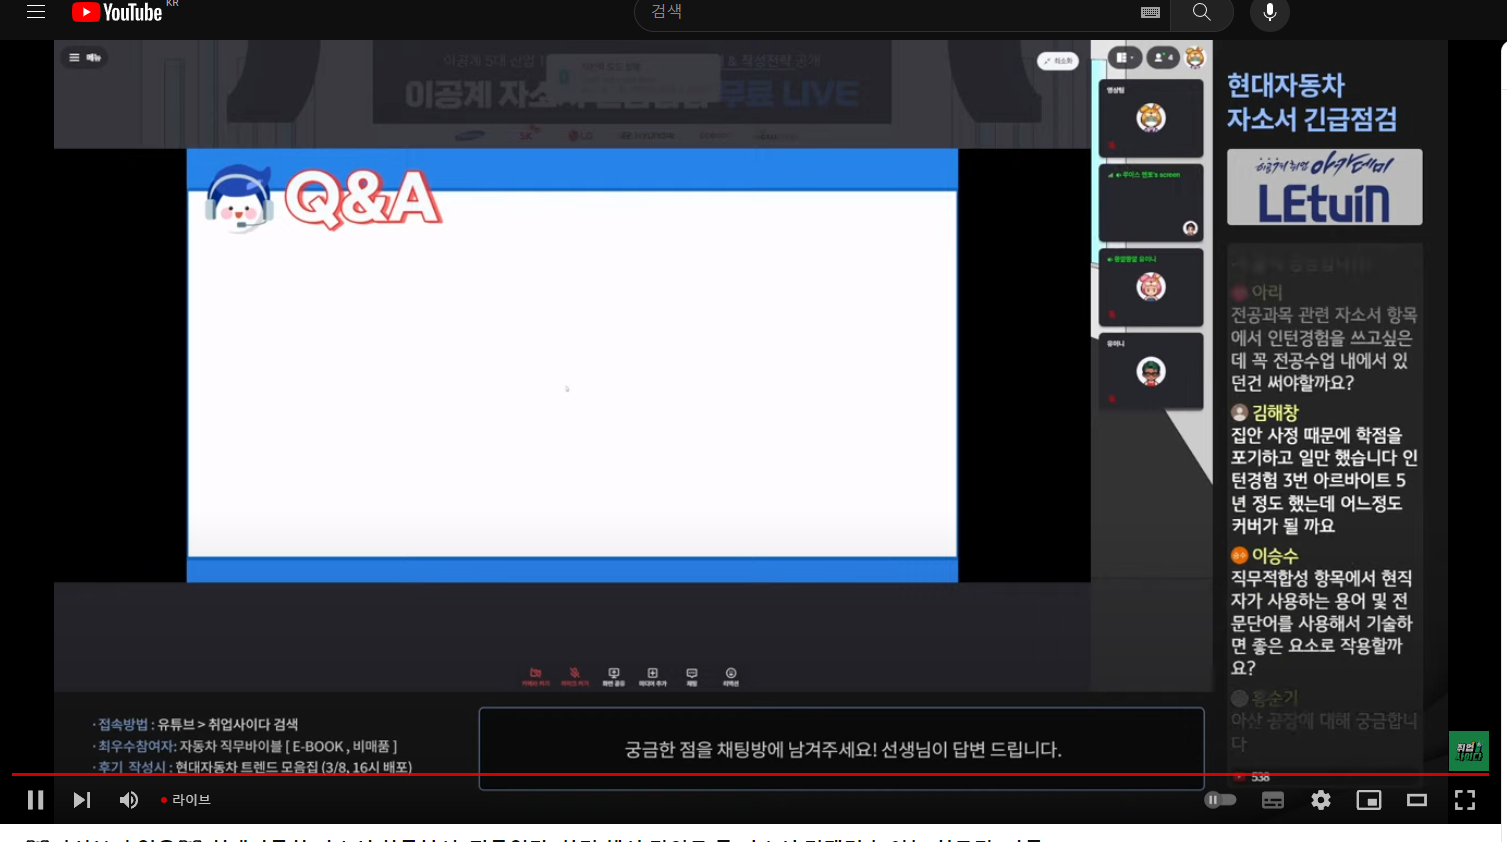
Task: Click 이승수's message about 직무적합성 항목
Action: [1321, 623]
